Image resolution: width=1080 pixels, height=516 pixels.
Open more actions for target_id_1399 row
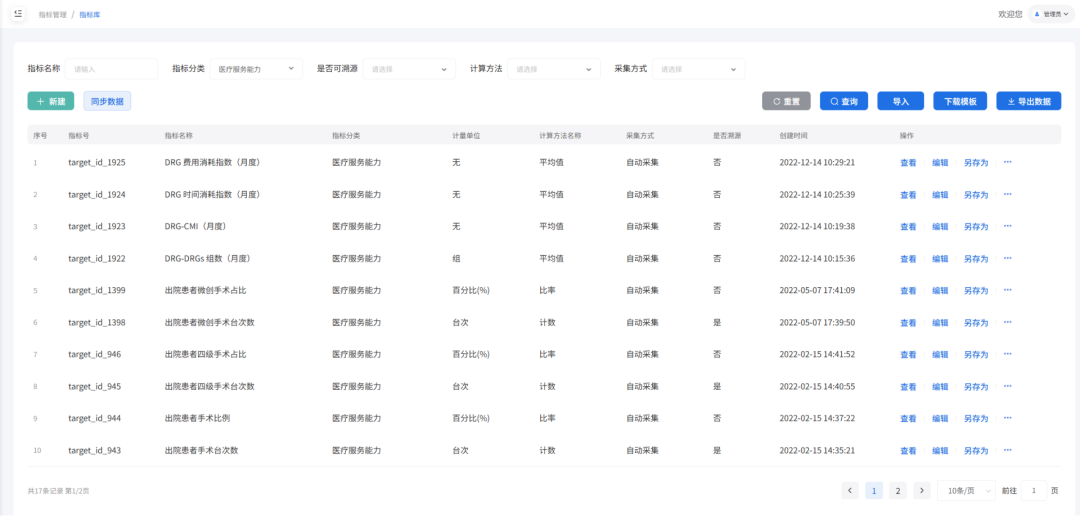(x=1007, y=290)
